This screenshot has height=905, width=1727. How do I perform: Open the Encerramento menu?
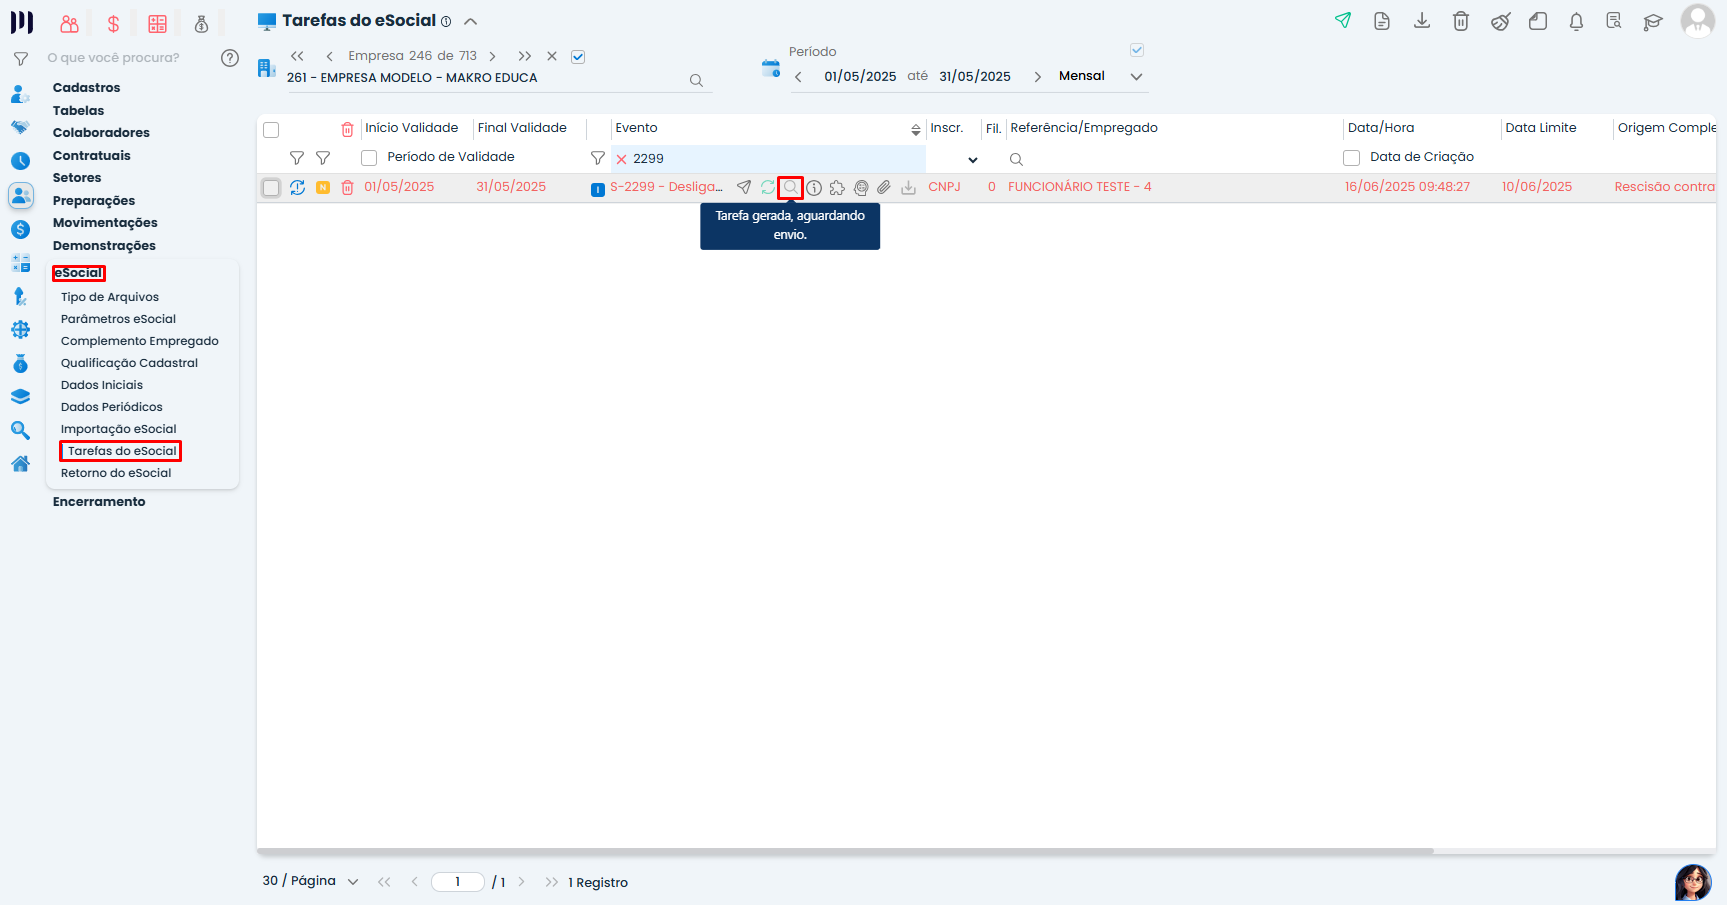click(x=99, y=502)
